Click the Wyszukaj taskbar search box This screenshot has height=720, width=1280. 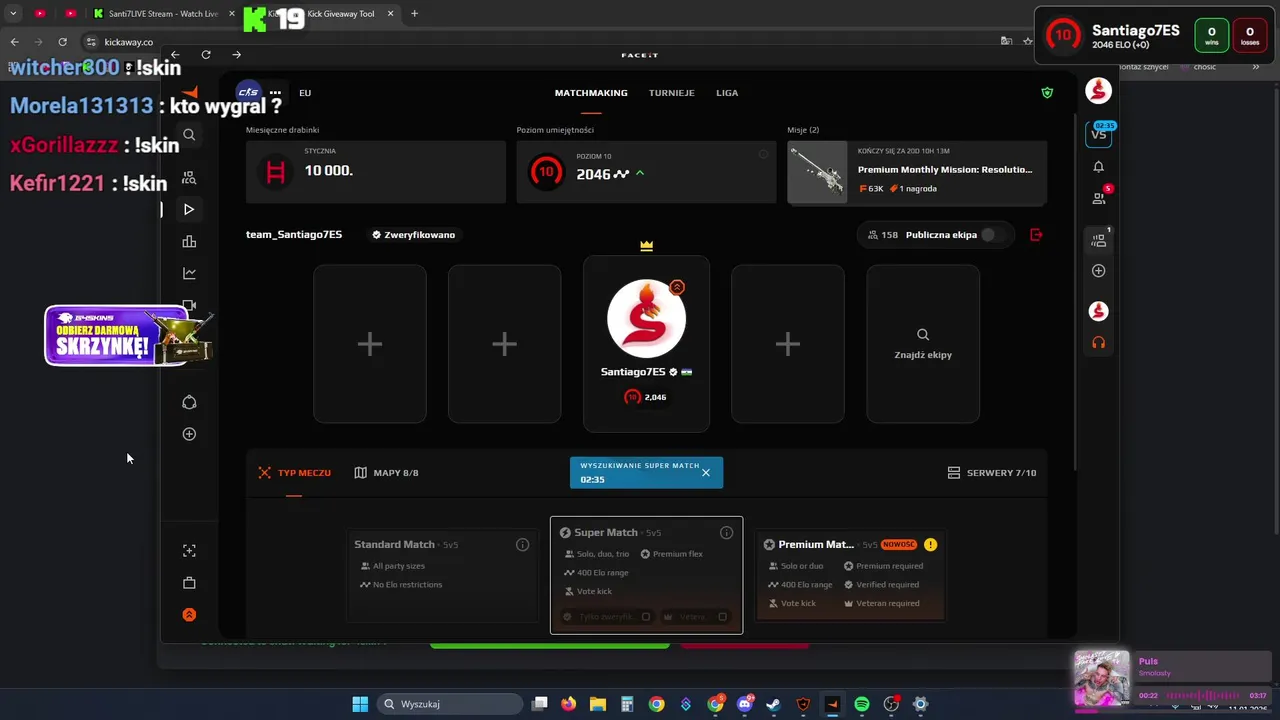pos(449,704)
